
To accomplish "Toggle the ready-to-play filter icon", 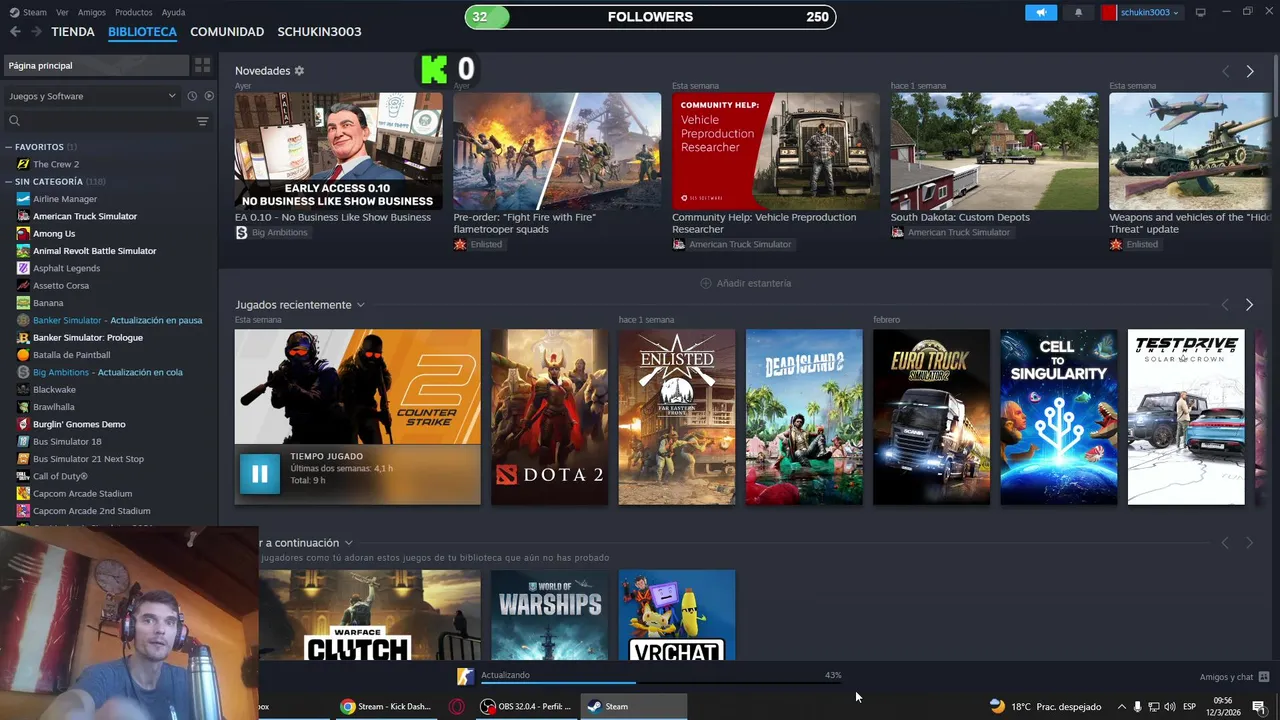I will tap(209, 96).
